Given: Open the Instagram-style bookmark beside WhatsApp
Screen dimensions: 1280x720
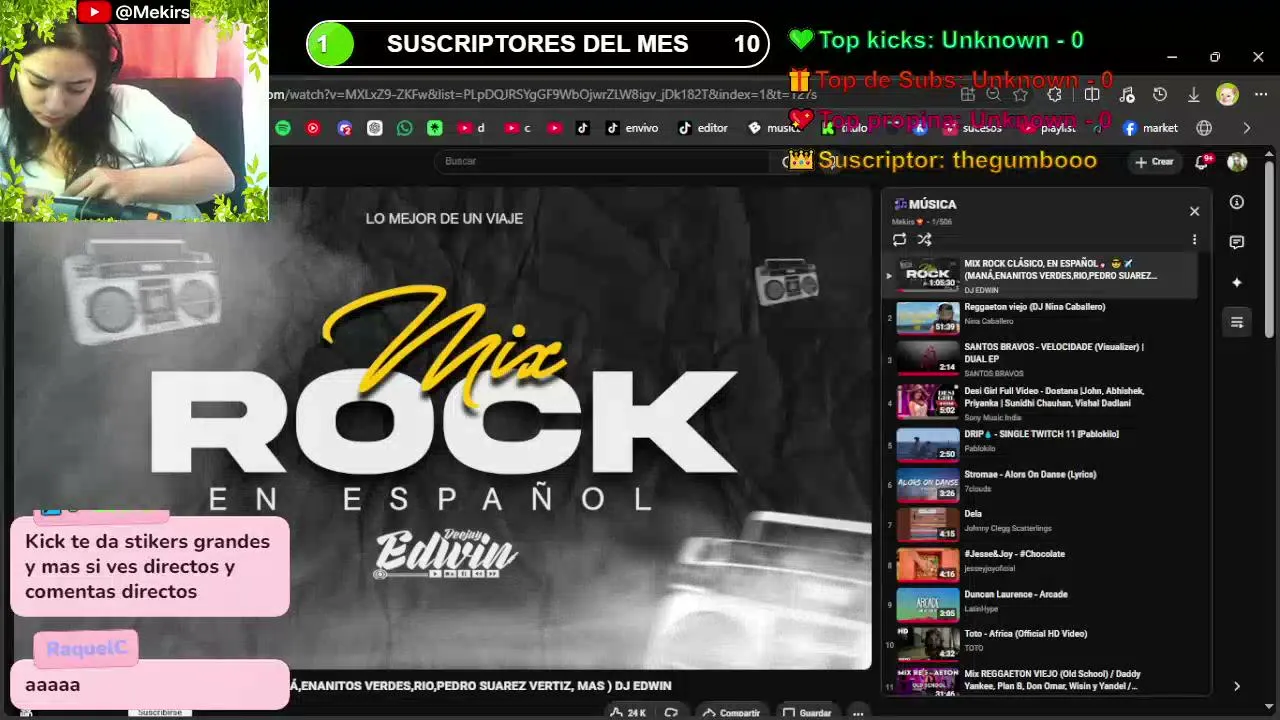Looking at the screenshot, I should pyautogui.click(x=374, y=128).
